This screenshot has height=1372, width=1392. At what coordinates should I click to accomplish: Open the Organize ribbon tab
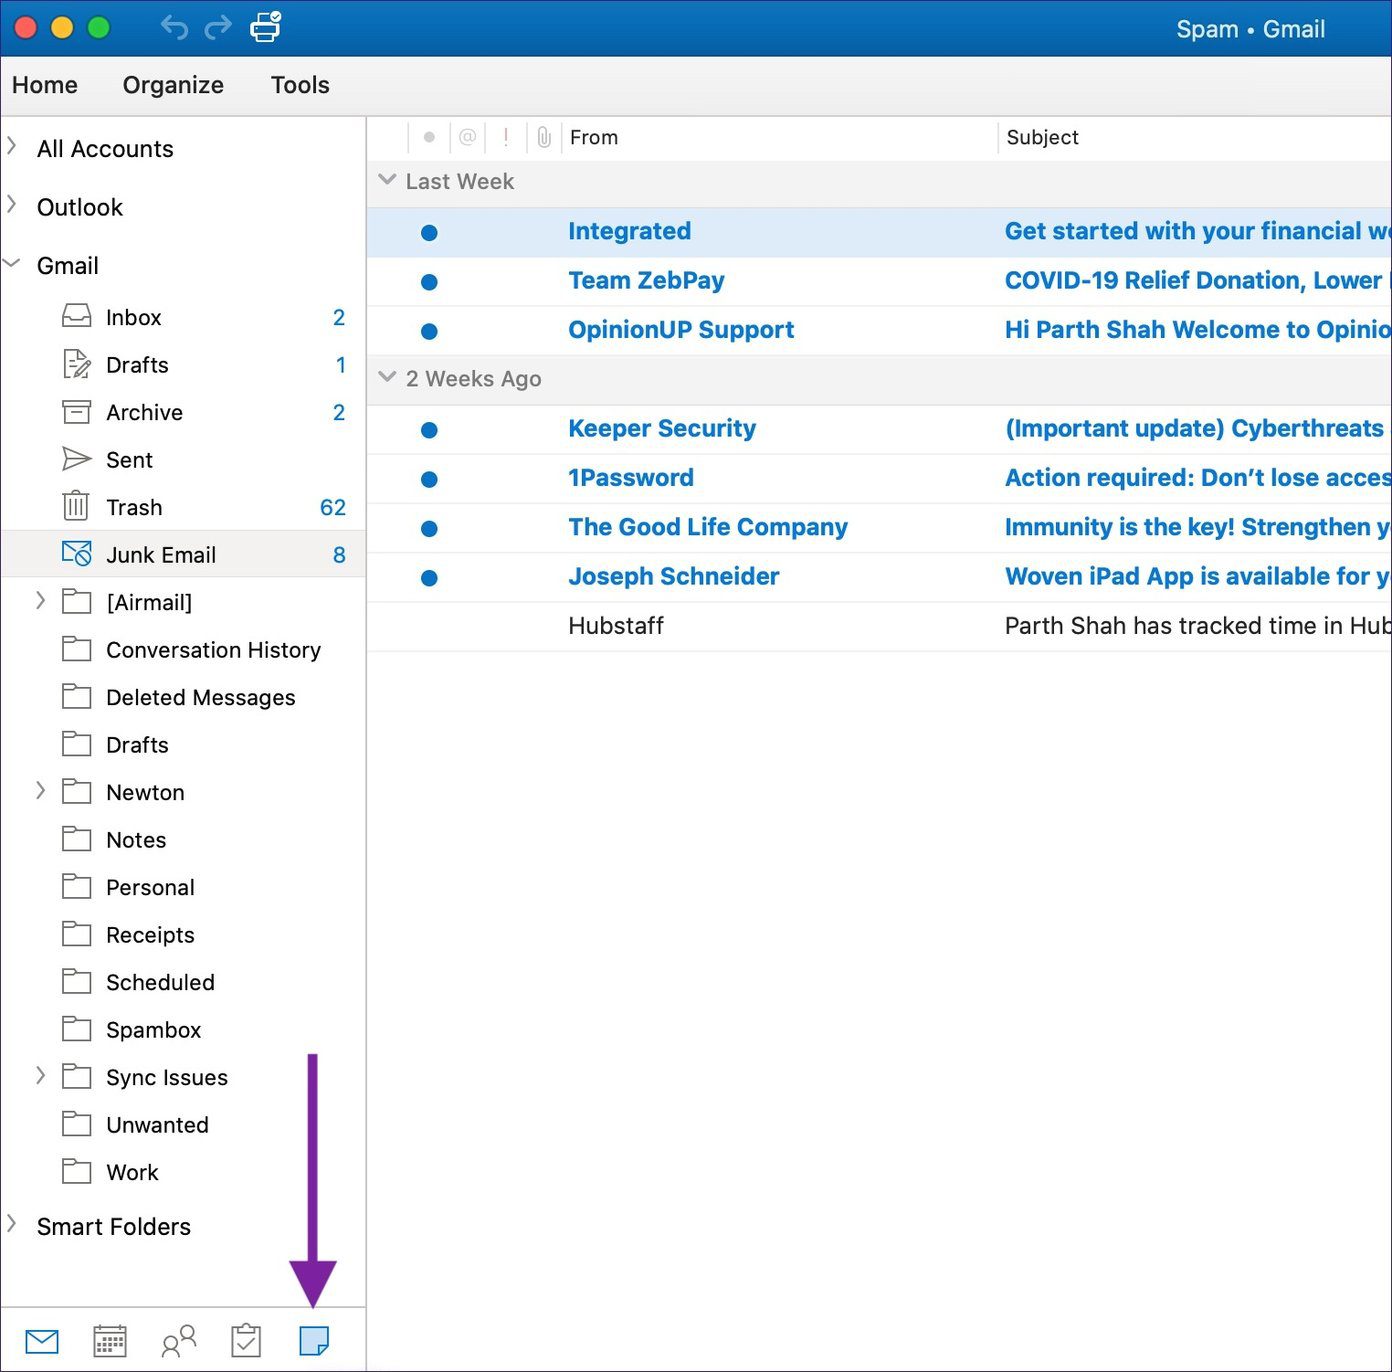(x=173, y=85)
